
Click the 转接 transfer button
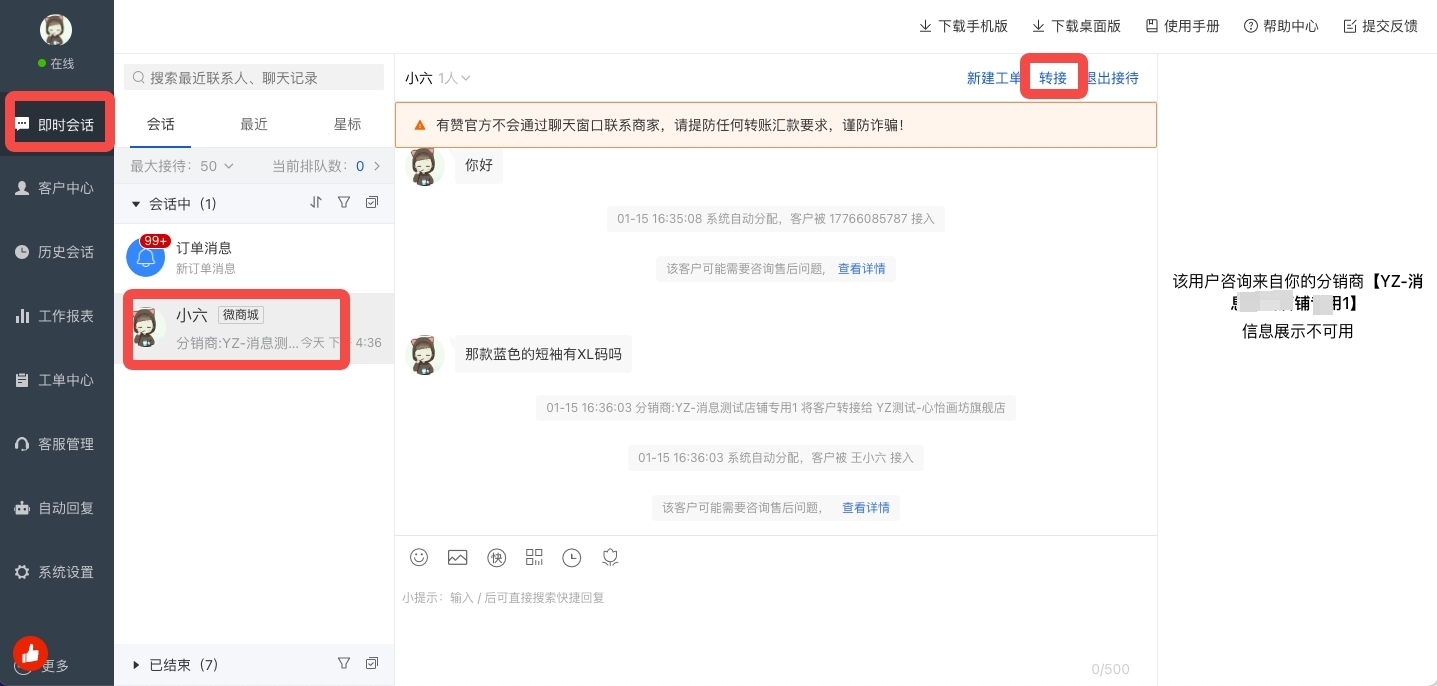pos(1053,78)
